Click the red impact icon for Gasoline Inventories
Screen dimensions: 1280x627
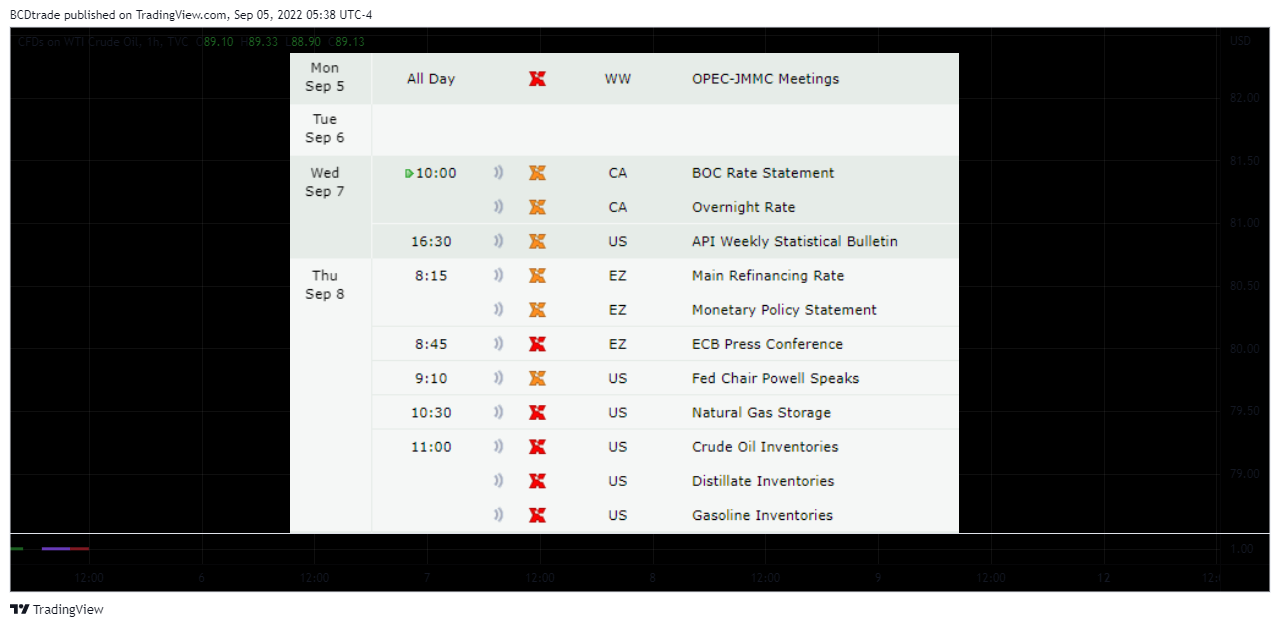(537, 515)
